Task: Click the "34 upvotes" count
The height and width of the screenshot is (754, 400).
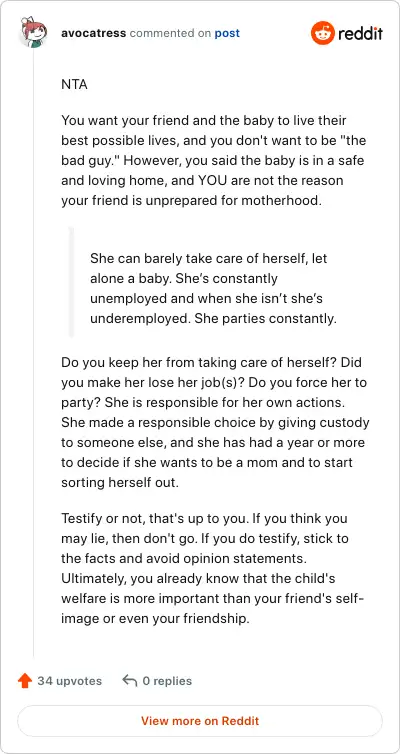Action: (x=70, y=681)
